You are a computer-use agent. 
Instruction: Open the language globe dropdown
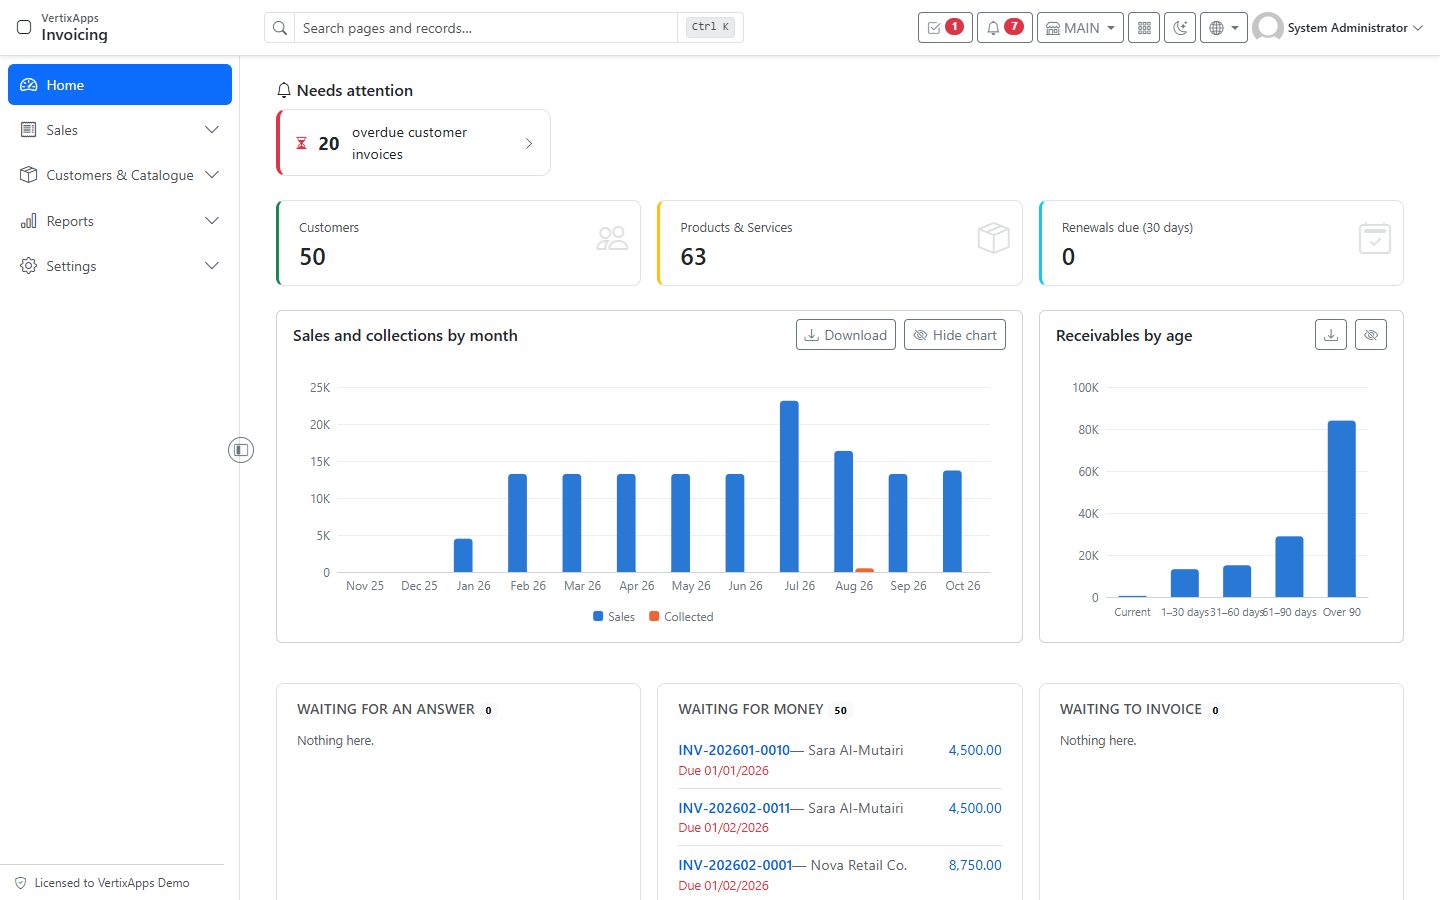point(1224,28)
